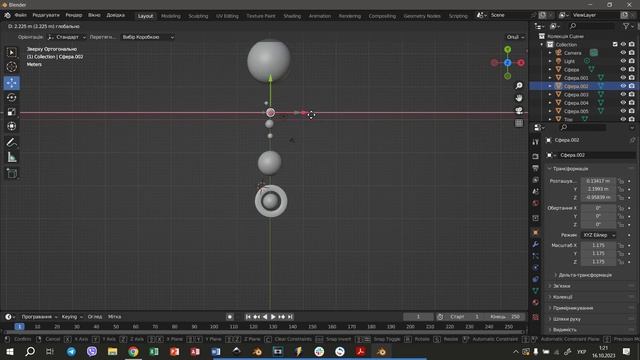640x360 pixels.
Task: Uncheck the Collection exclude checkbox
Action: tap(615, 44)
